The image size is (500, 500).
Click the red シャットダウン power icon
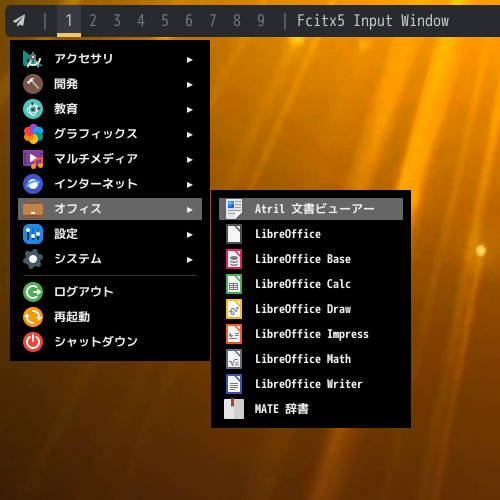(x=33, y=342)
